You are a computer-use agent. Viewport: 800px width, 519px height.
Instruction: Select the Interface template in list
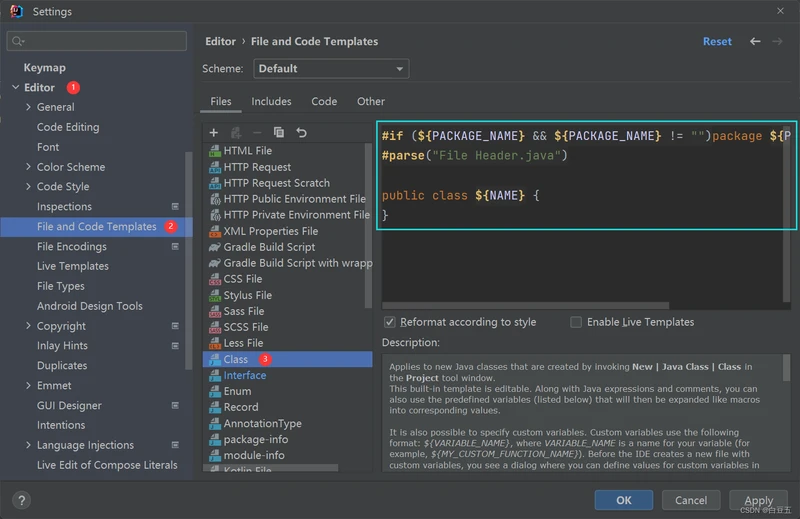245,375
